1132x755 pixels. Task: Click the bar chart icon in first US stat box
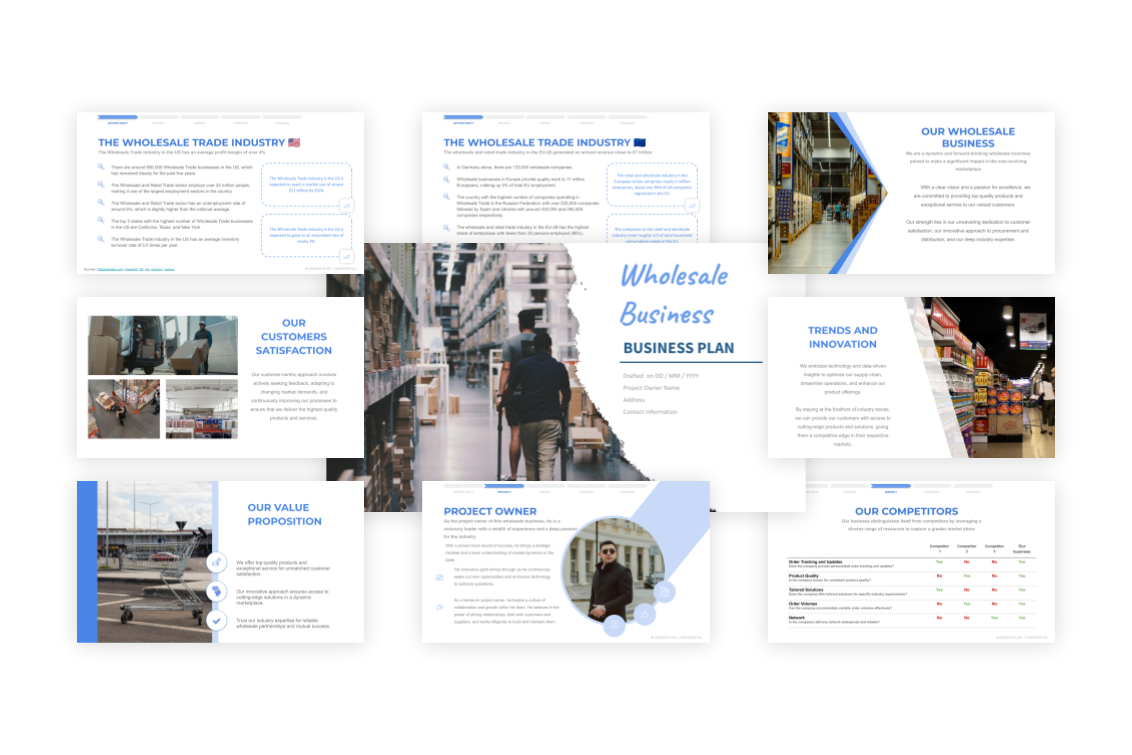tap(346, 204)
